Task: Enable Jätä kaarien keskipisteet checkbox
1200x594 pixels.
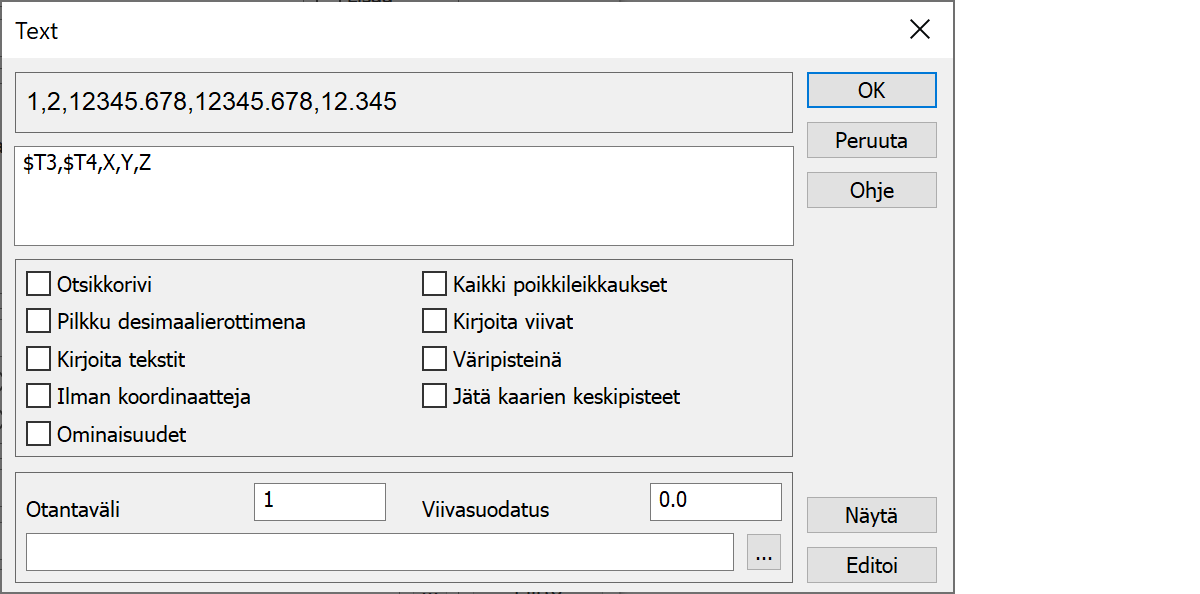Action: pyautogui.click(x=434, y=397)
